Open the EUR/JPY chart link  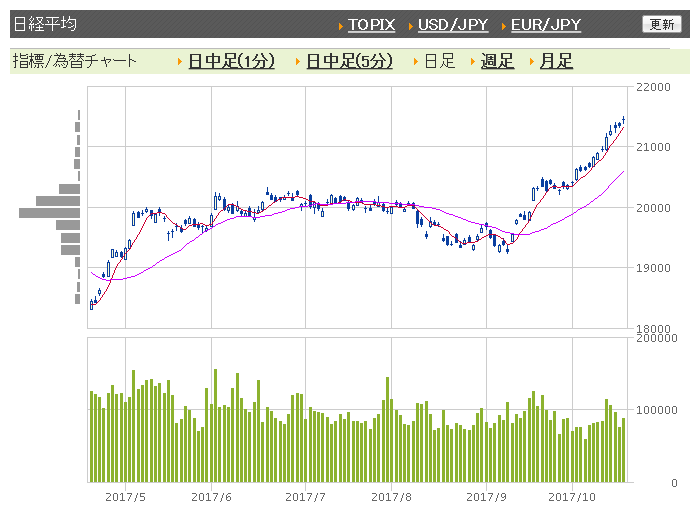[x=546, y=25]
